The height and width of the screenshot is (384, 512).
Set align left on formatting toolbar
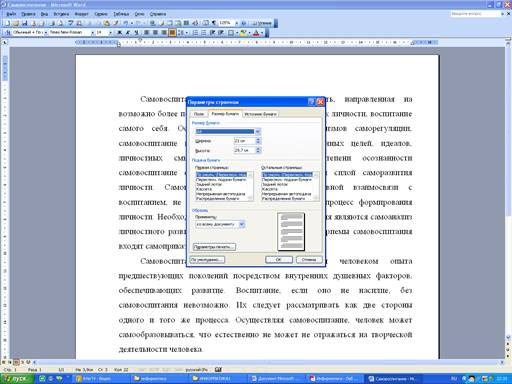[146, 32]
